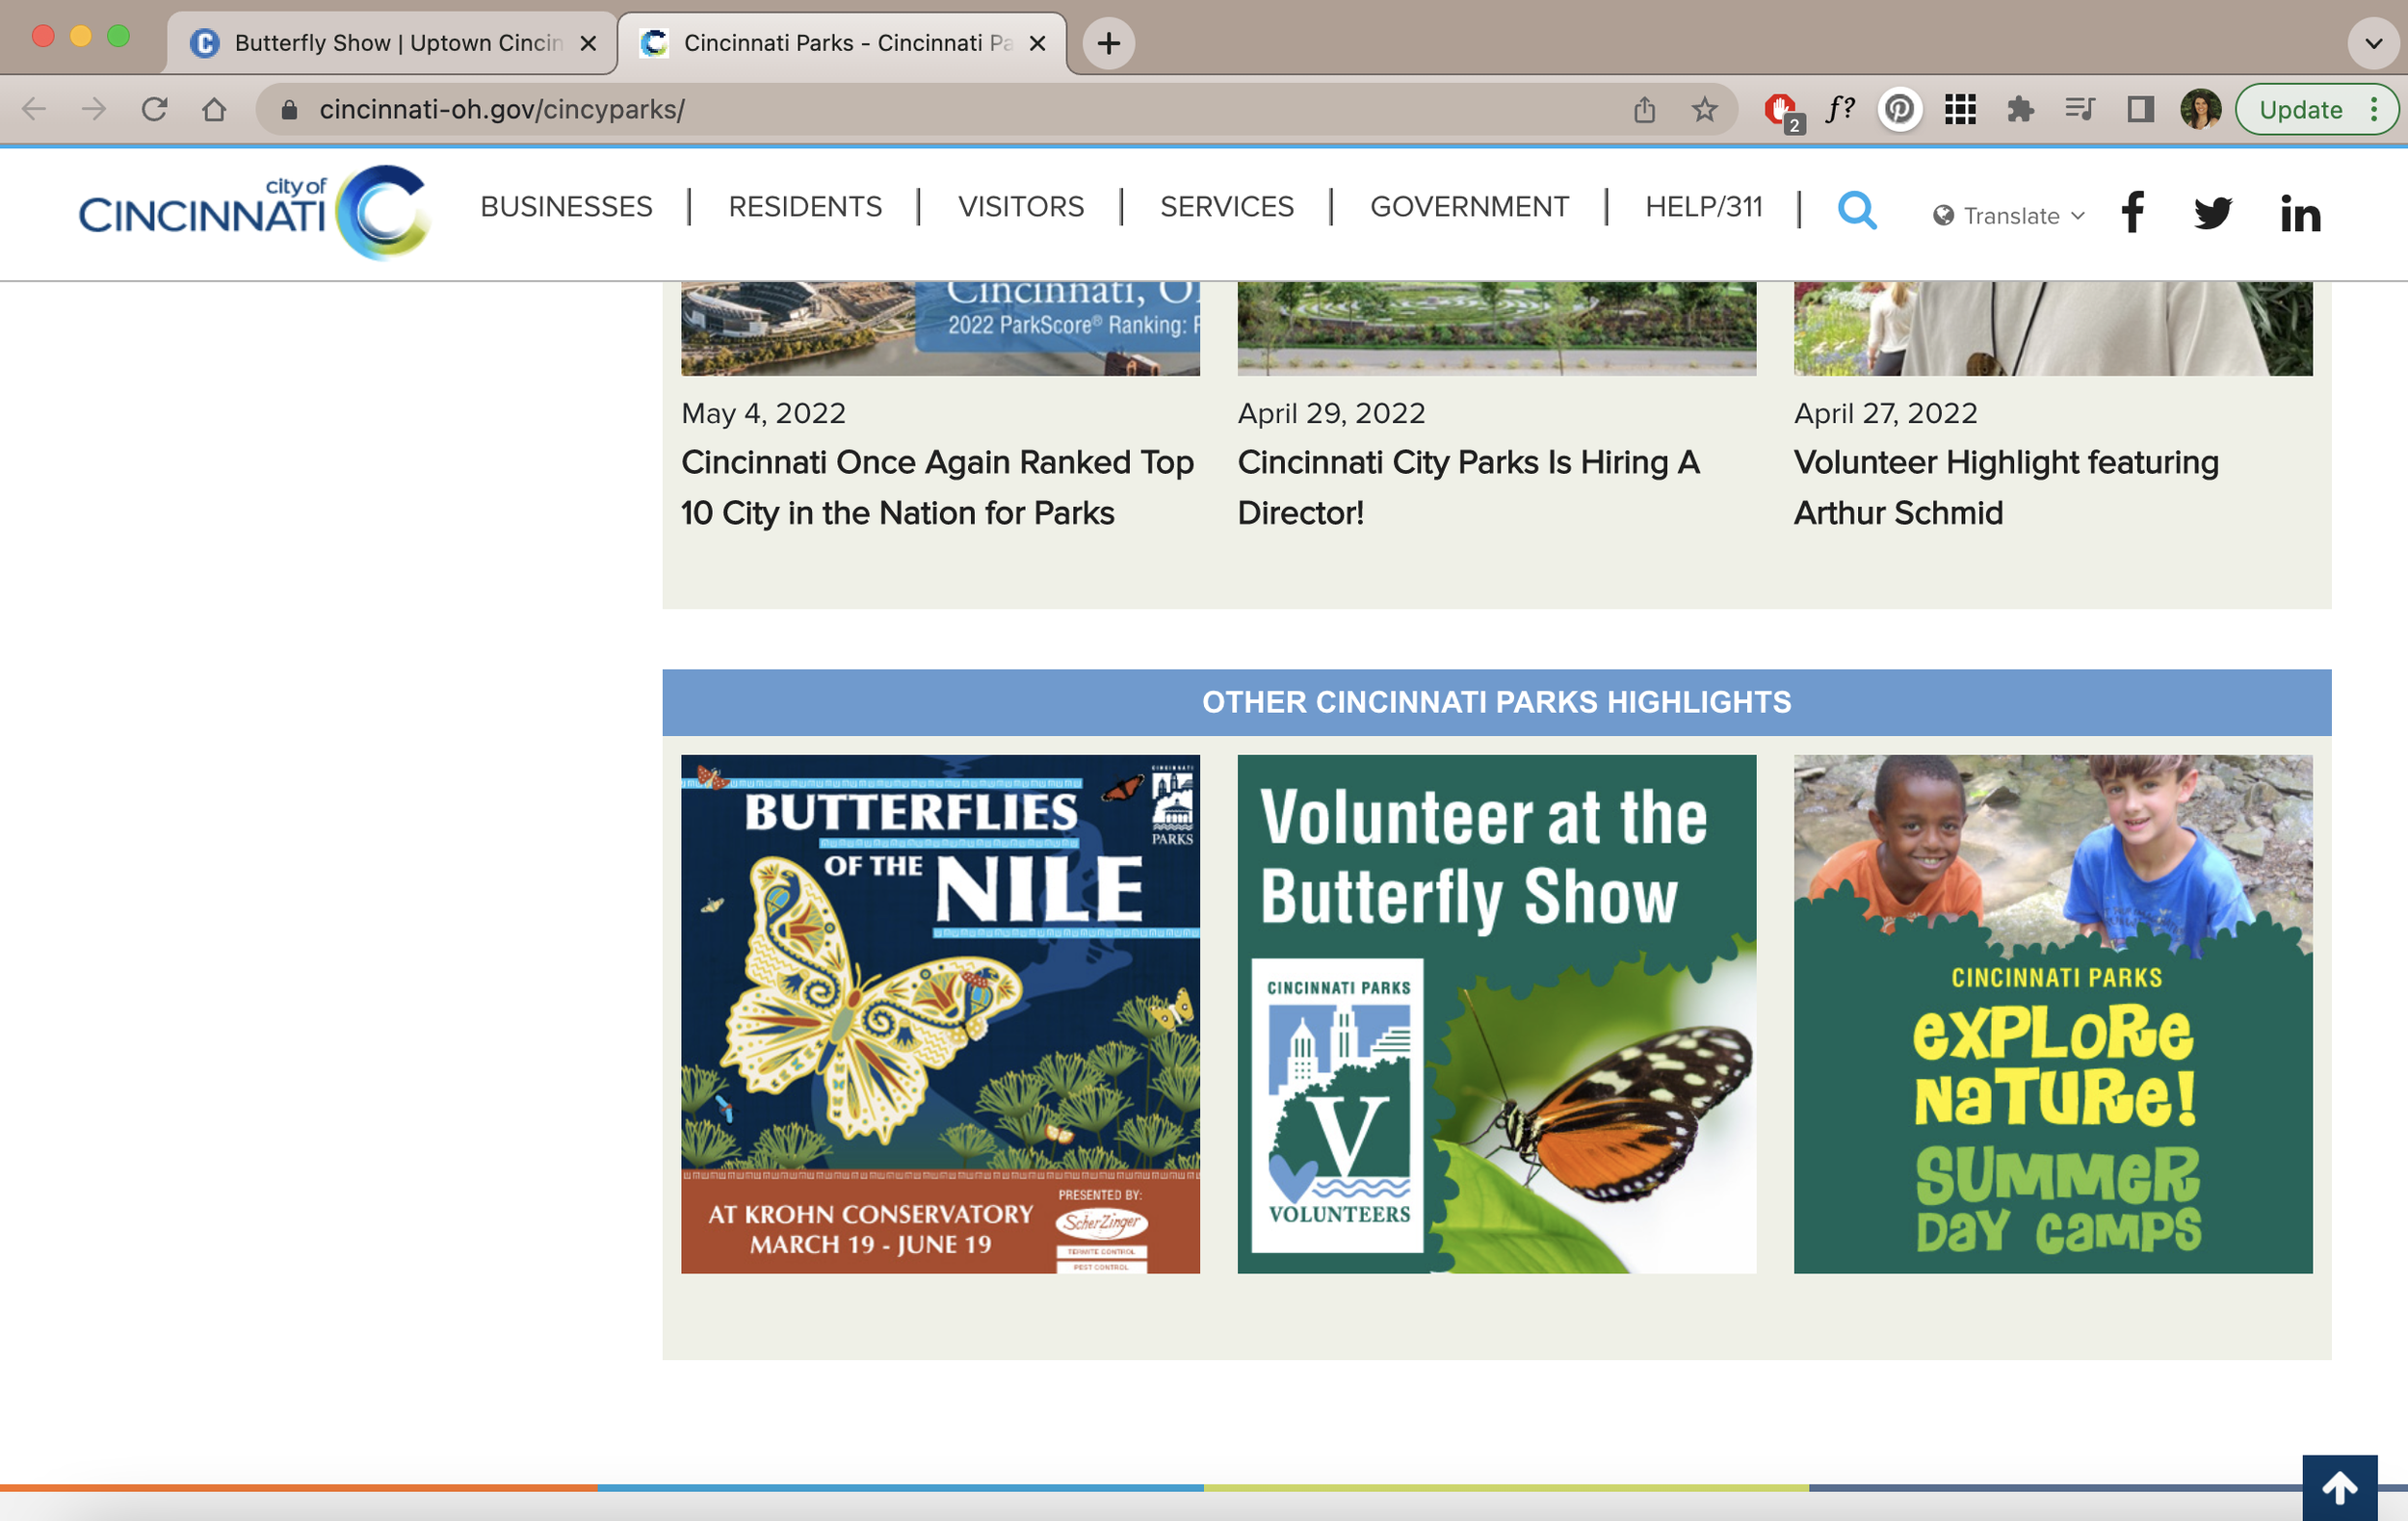Click the browser forward arrow

[94, 109]
